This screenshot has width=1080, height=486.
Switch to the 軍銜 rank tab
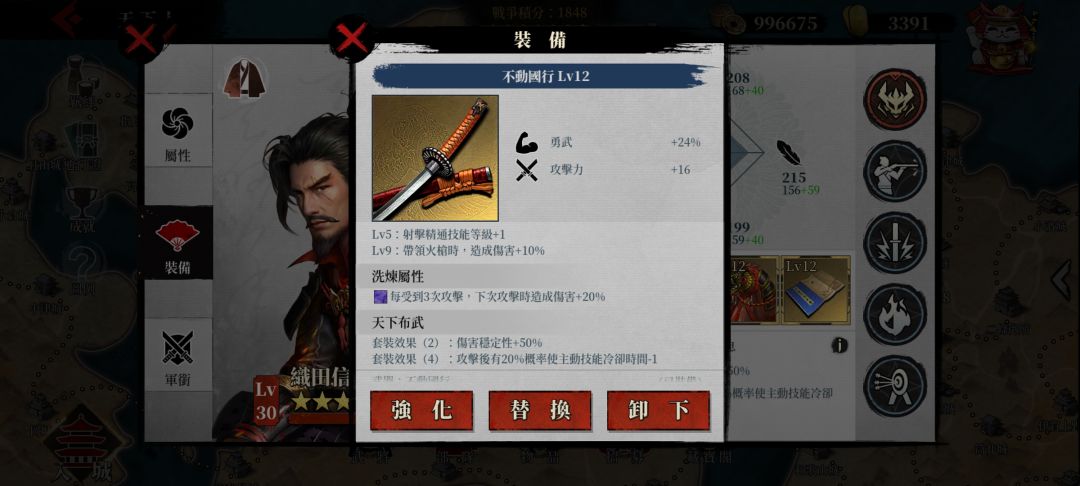coord(178,358)
